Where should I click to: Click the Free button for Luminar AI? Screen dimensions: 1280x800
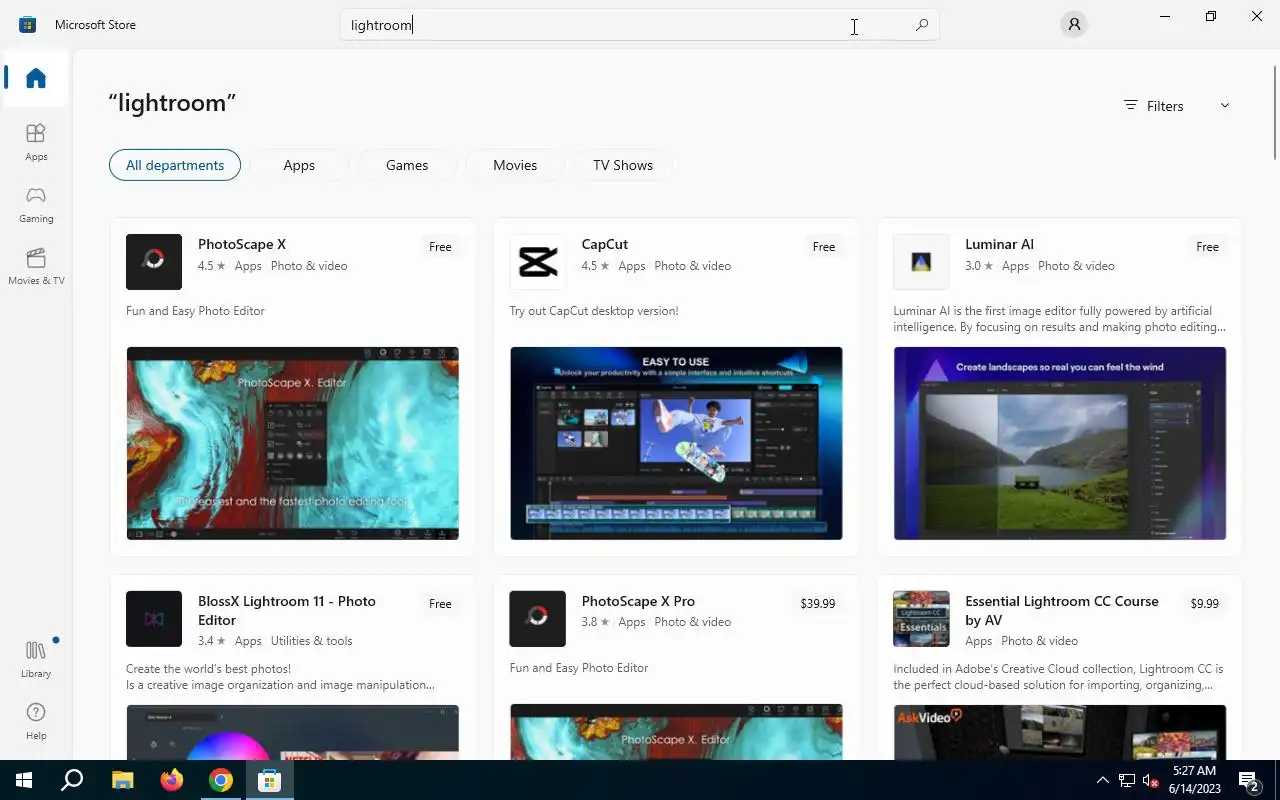point(1208,247)
